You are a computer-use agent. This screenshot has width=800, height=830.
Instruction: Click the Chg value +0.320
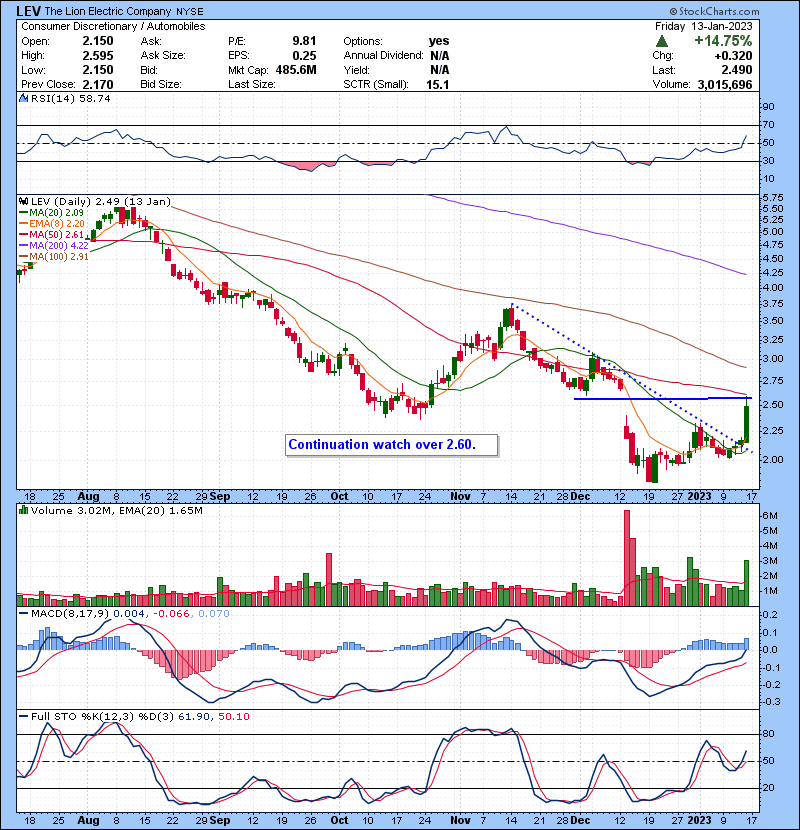733,55
